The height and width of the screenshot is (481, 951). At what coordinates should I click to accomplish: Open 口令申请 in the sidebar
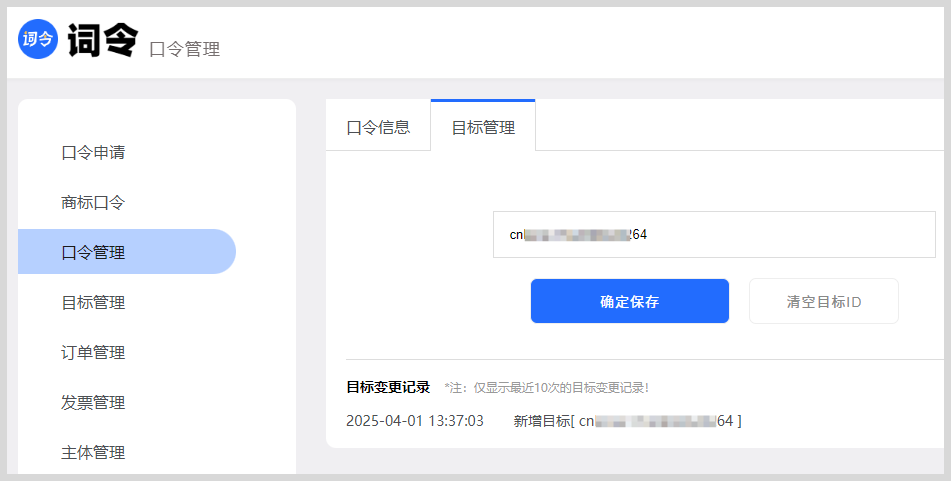click(x=93, y=152)
